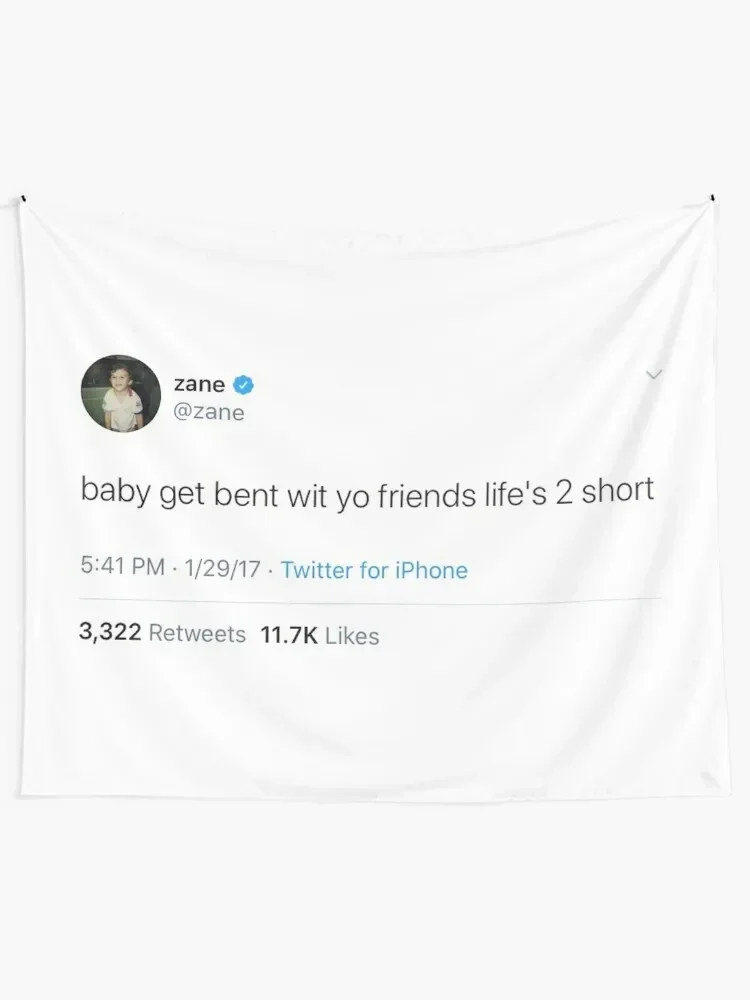750x1000 pixels.
Task: Open the Twitter for iPhone source link
Action: click(x=374, y=570)
